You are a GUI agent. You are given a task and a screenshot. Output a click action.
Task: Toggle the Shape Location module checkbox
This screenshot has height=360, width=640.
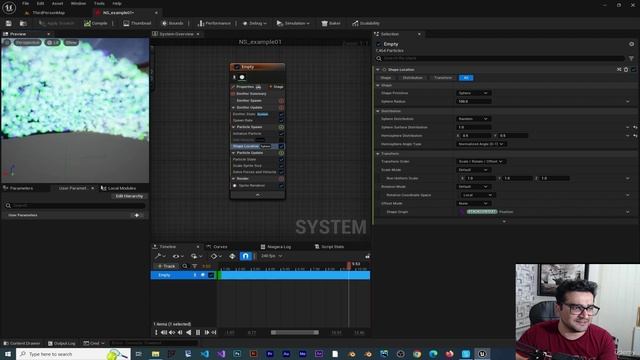[x=281, y=146]
